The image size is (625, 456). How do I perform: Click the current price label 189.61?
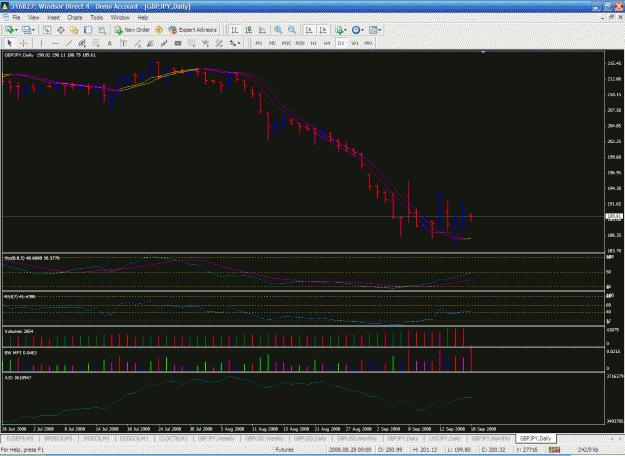613,216
